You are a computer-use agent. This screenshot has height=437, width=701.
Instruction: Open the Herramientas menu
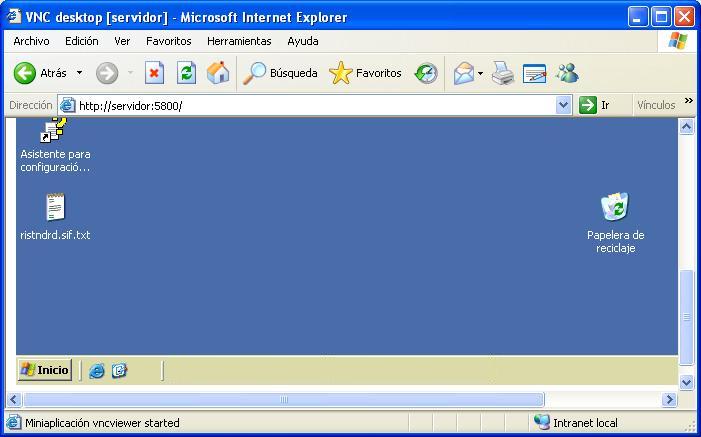click(x=239, y=41)
